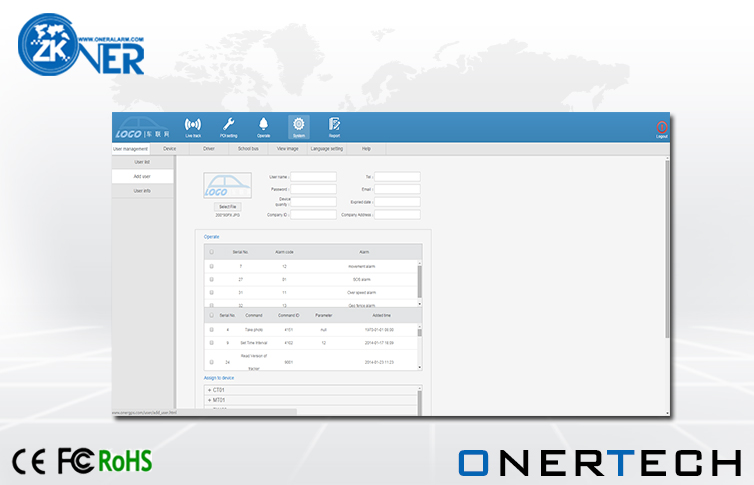754x485 pixels.
Task: Click the Select File button
Action: (227, 207)
